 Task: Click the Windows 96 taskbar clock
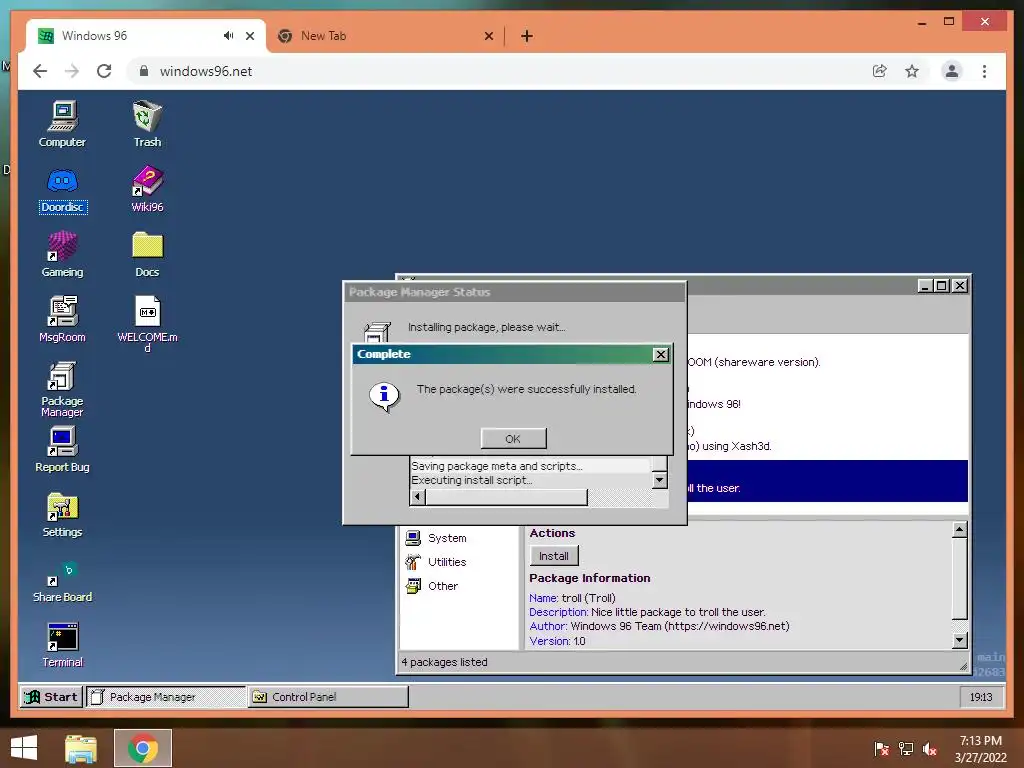(x=981, y=697)
